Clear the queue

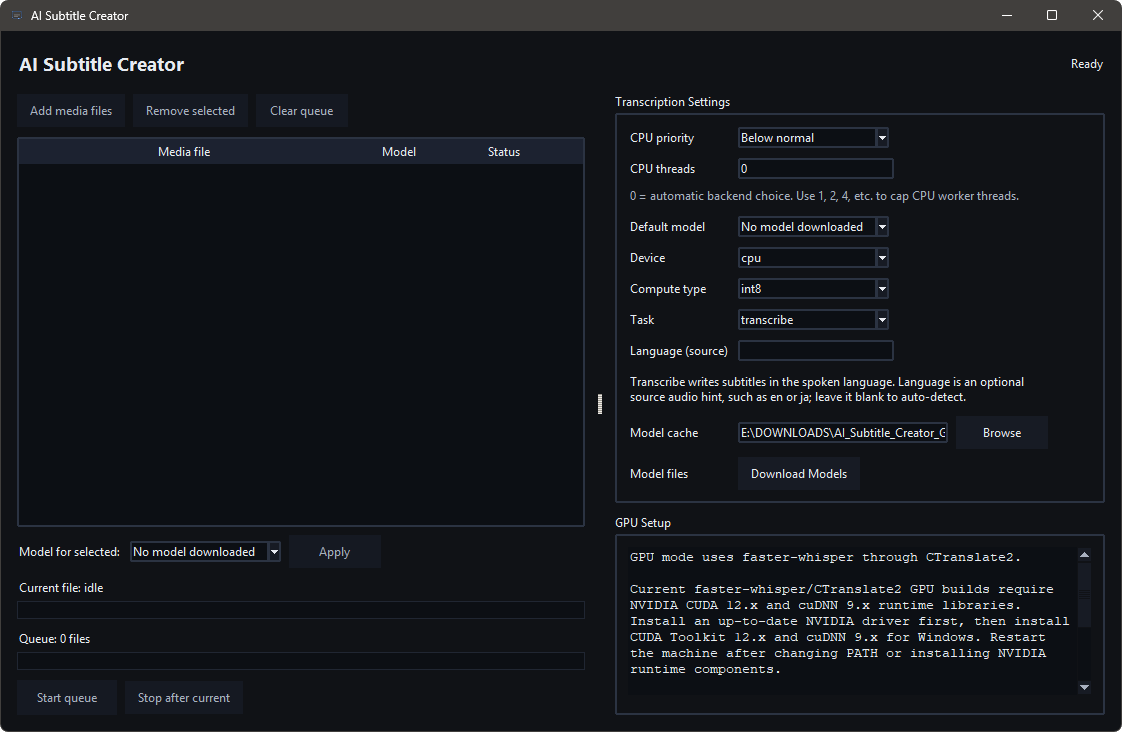click(x=301, y=111)
